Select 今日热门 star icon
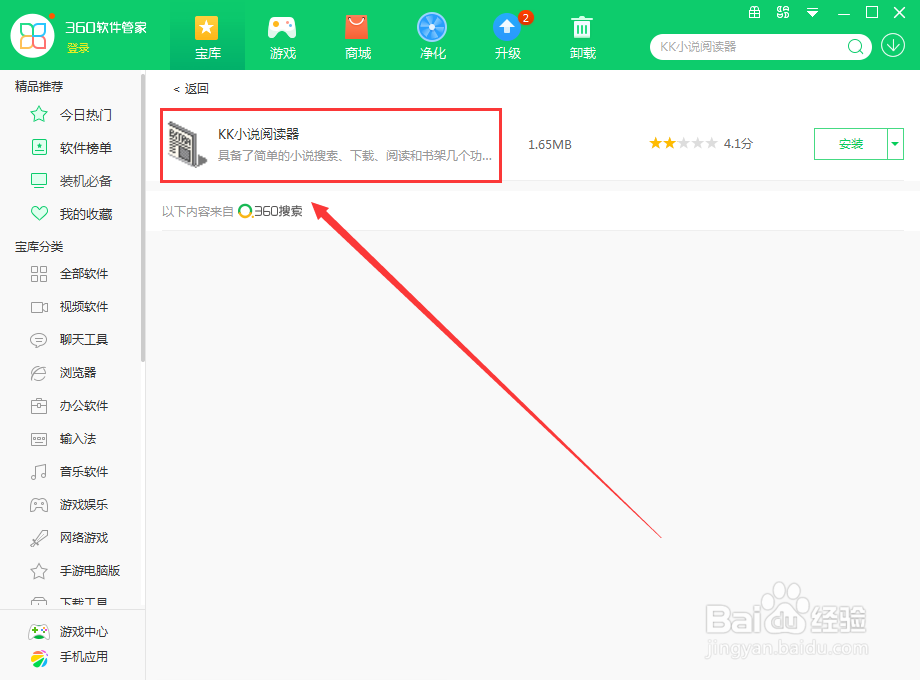The width and height of the screenshot is (920, 680). (x=39, y=114)
